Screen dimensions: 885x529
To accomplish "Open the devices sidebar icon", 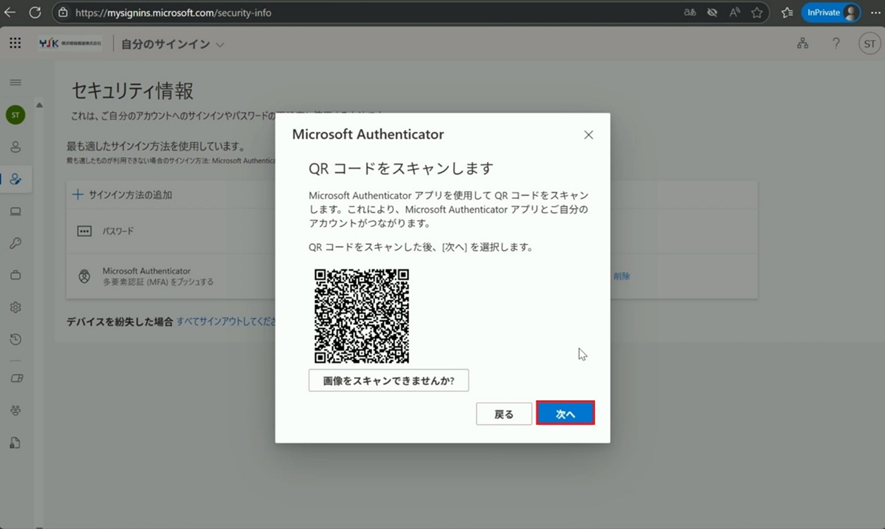I will [15, 212].
